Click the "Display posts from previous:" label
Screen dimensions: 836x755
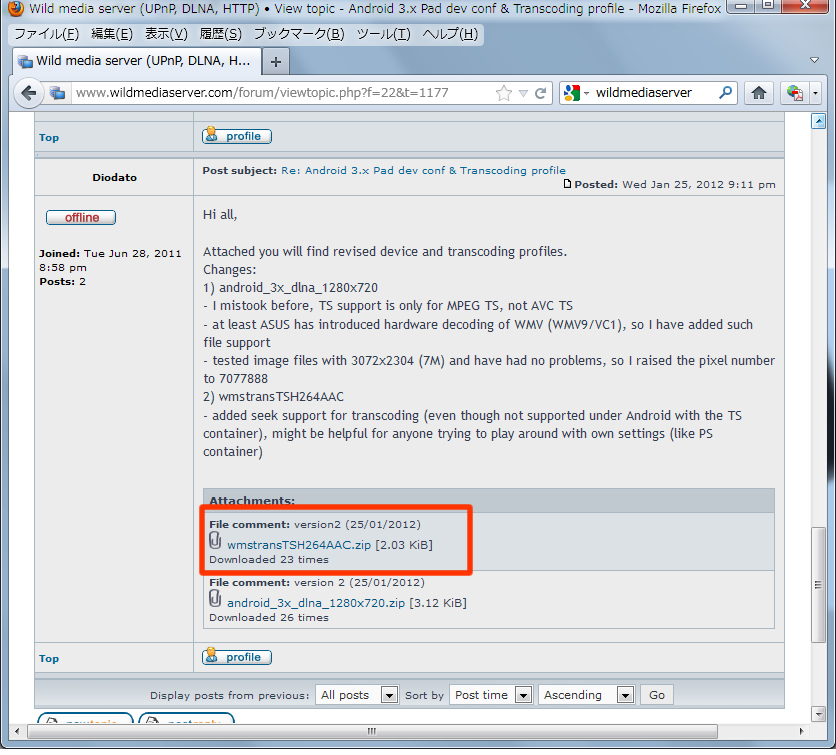[x=229, y=696]
